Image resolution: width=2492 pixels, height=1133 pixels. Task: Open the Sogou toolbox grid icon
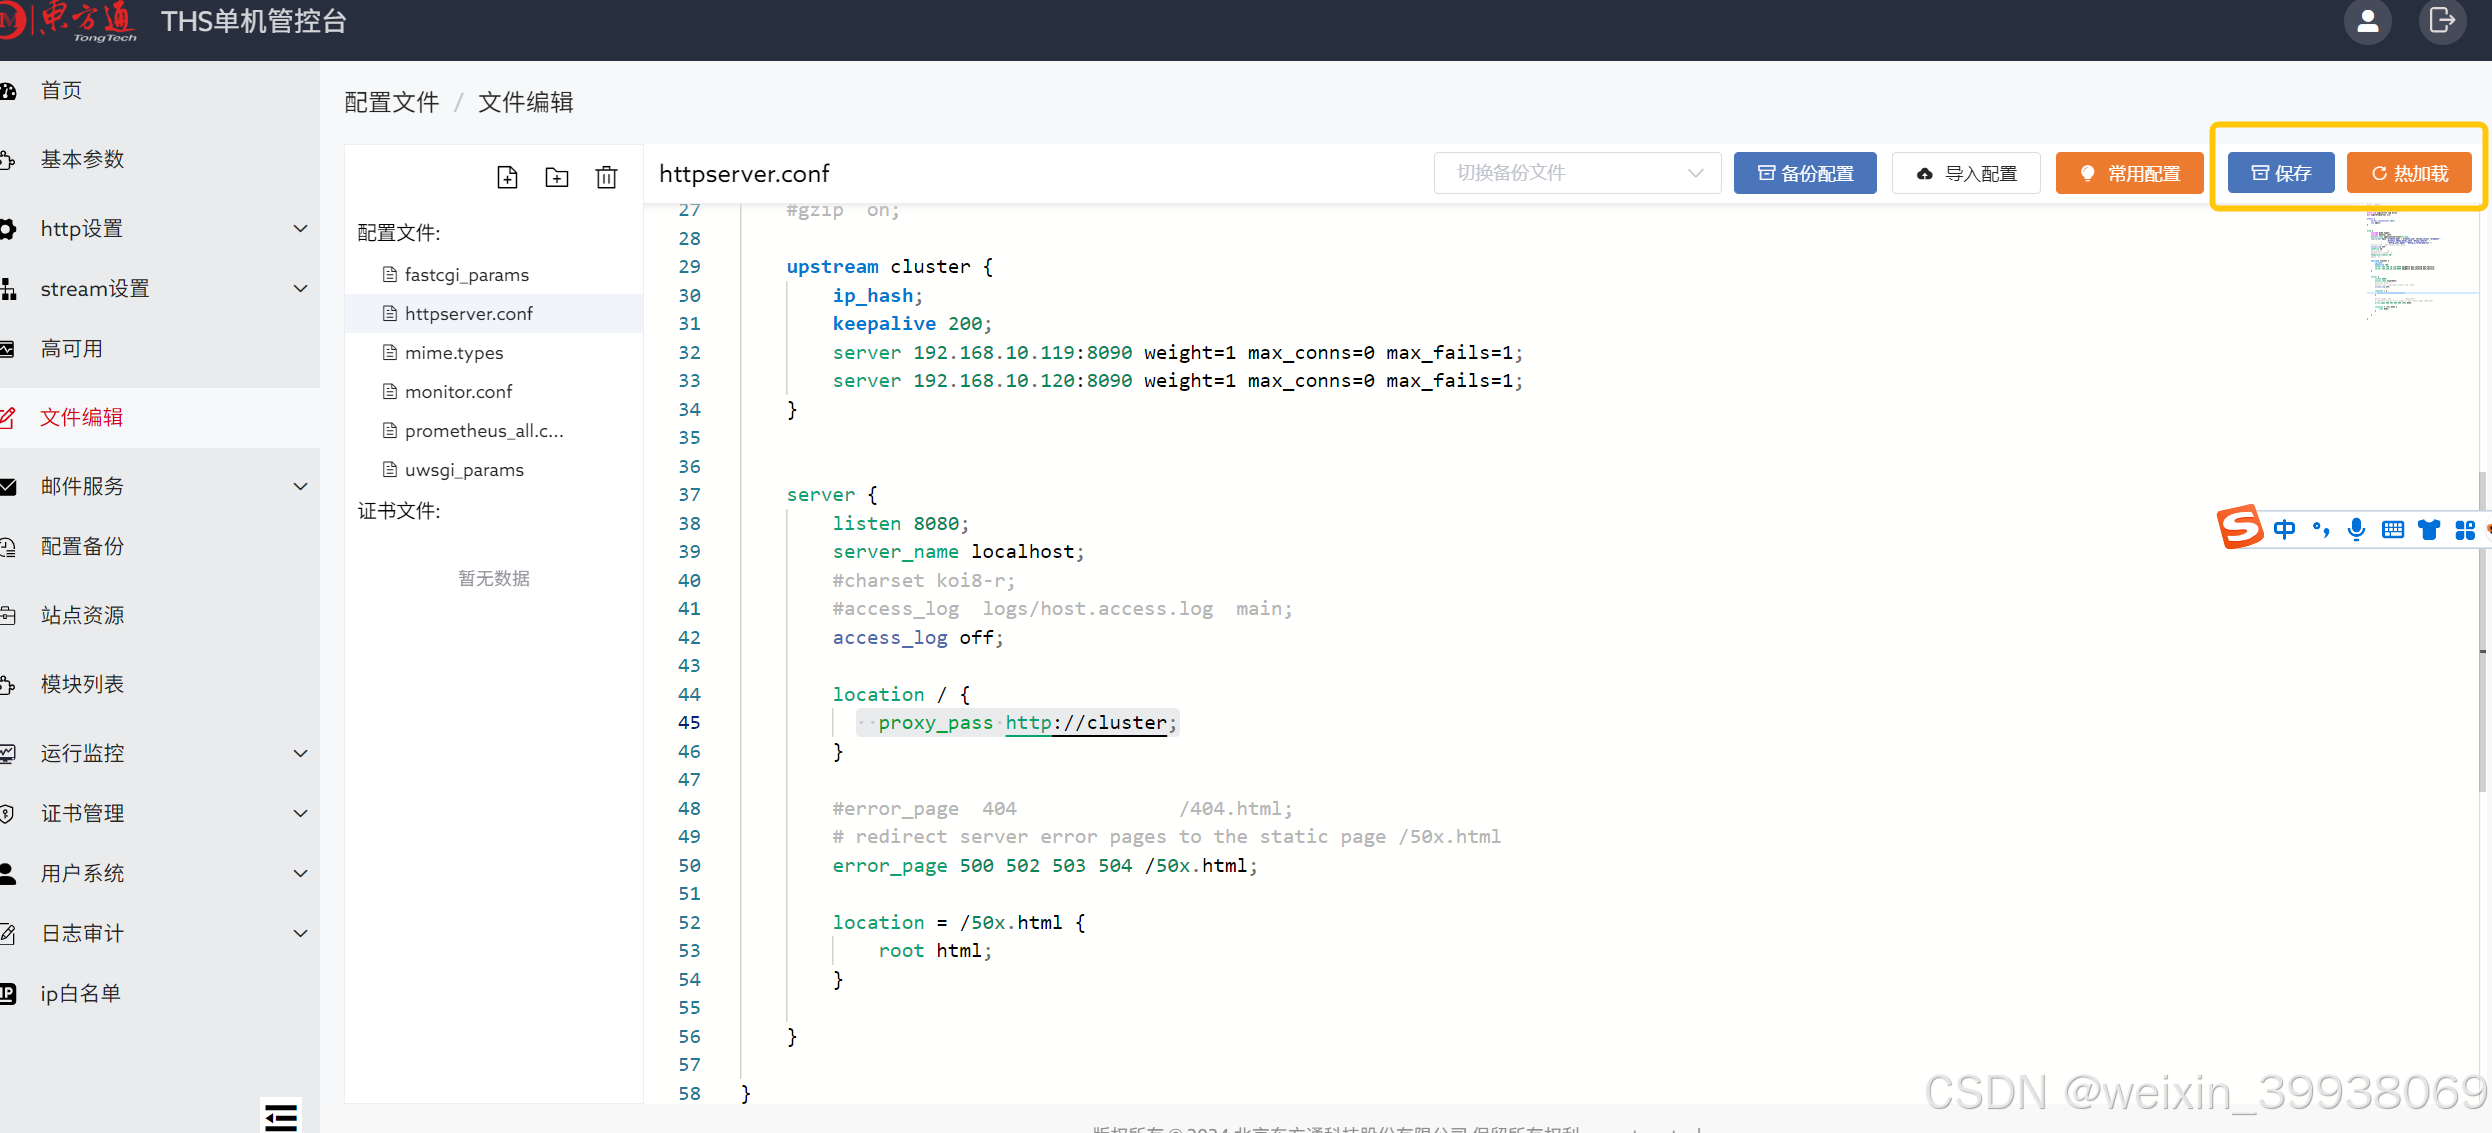[2465, 529]
